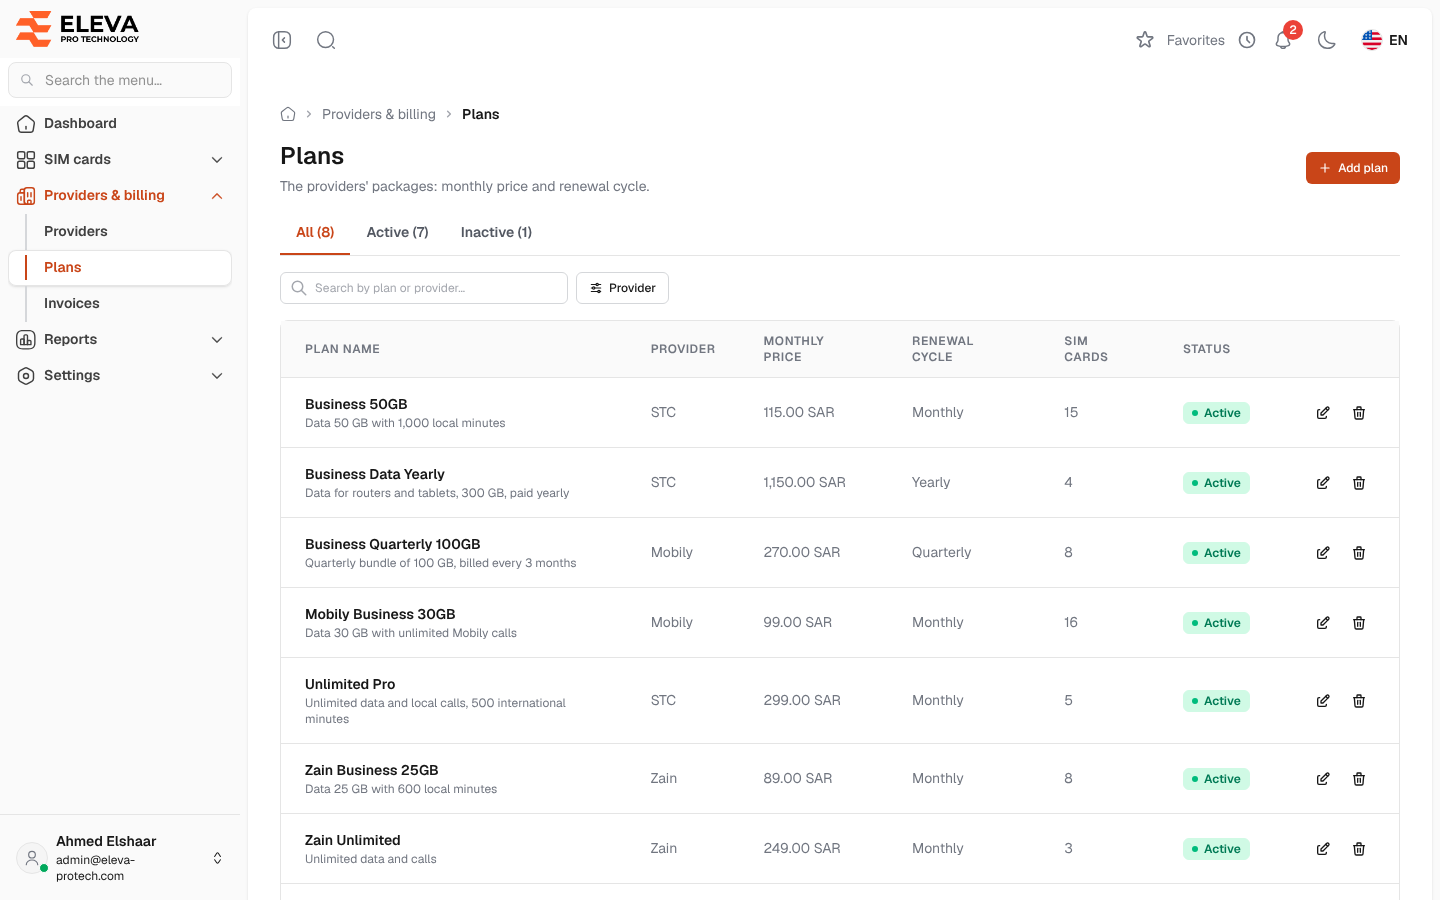Open Dashboard in the sidebar
Viewport: 1440px width, 900px height.
120,124
